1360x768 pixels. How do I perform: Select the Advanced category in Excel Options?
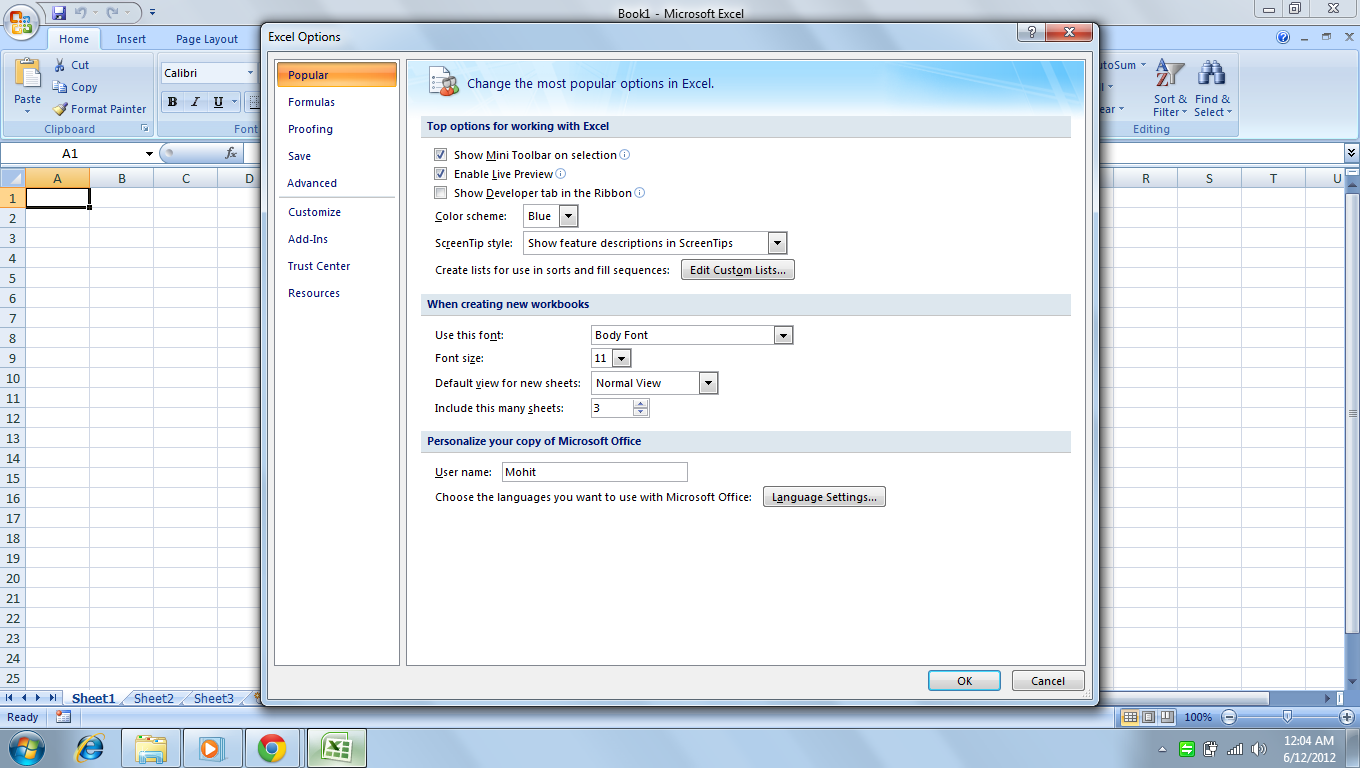(x=311, y=183)
